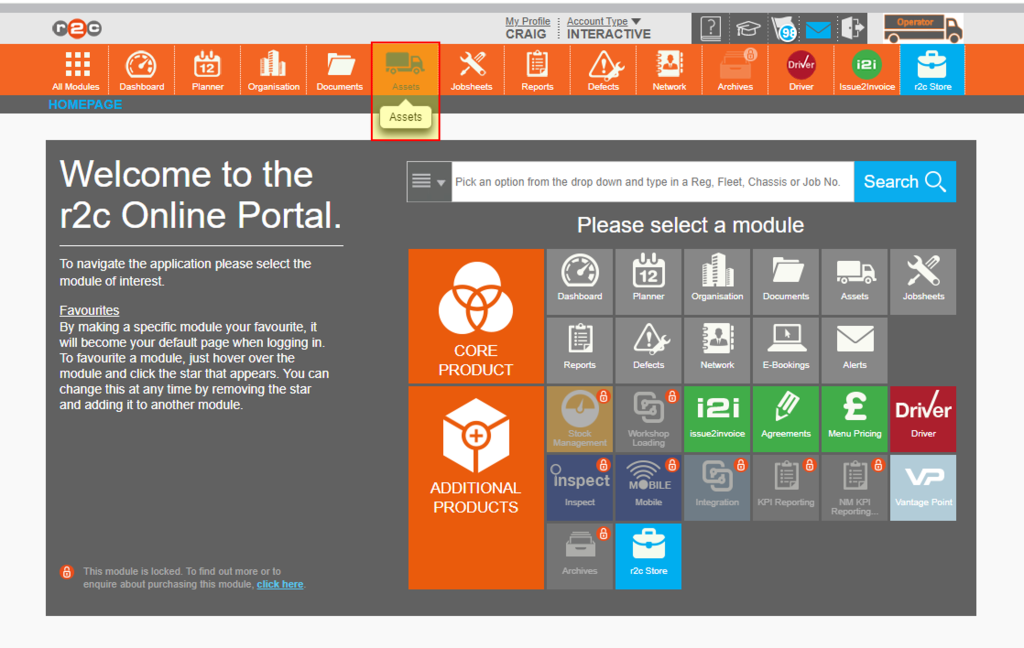Screen dimensions: 1024x648
Task: Click the locked Archives item in the top bar
Action: pyautogui.click(x=735, y=70)
